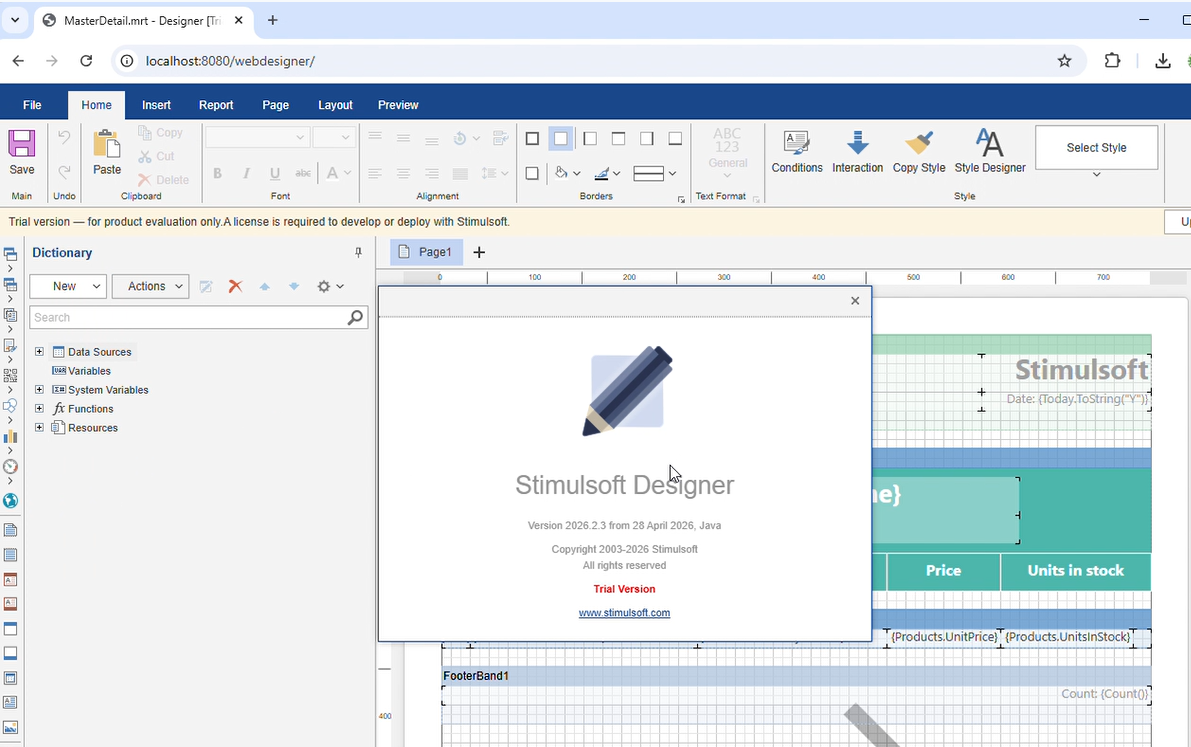Open Dictionary gear settings dropdown
The image size is (1191, 747).
point(330,286)
